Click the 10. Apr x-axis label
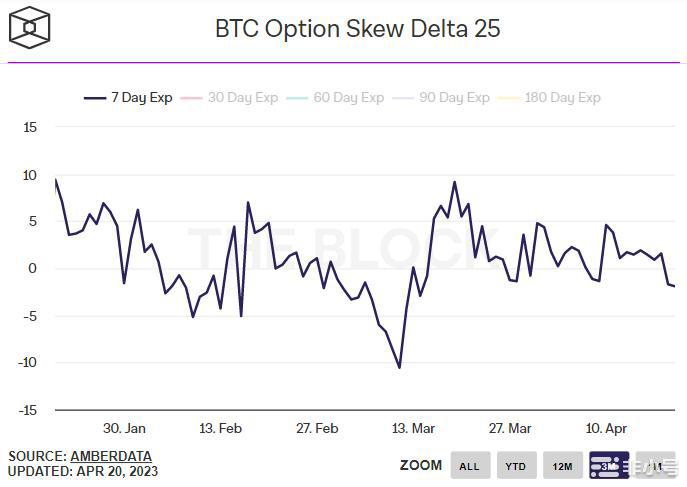 coord(606,428)
